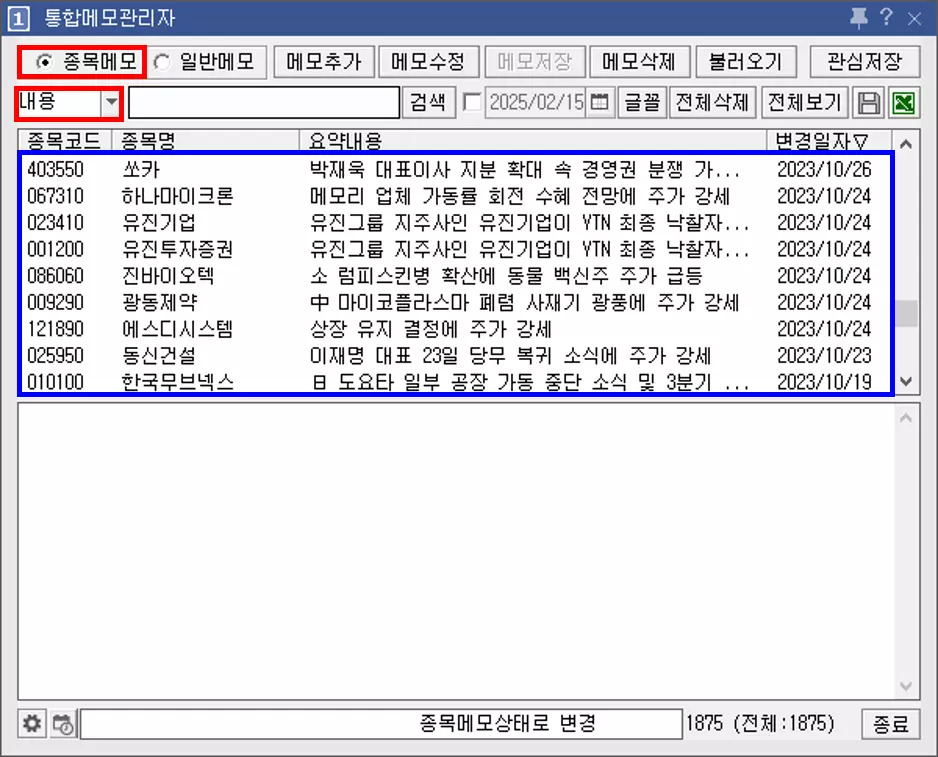Screen dimensions: 938x757
Task: Click the calendar clock icon beside gear
Action: (x=63, y=724)
